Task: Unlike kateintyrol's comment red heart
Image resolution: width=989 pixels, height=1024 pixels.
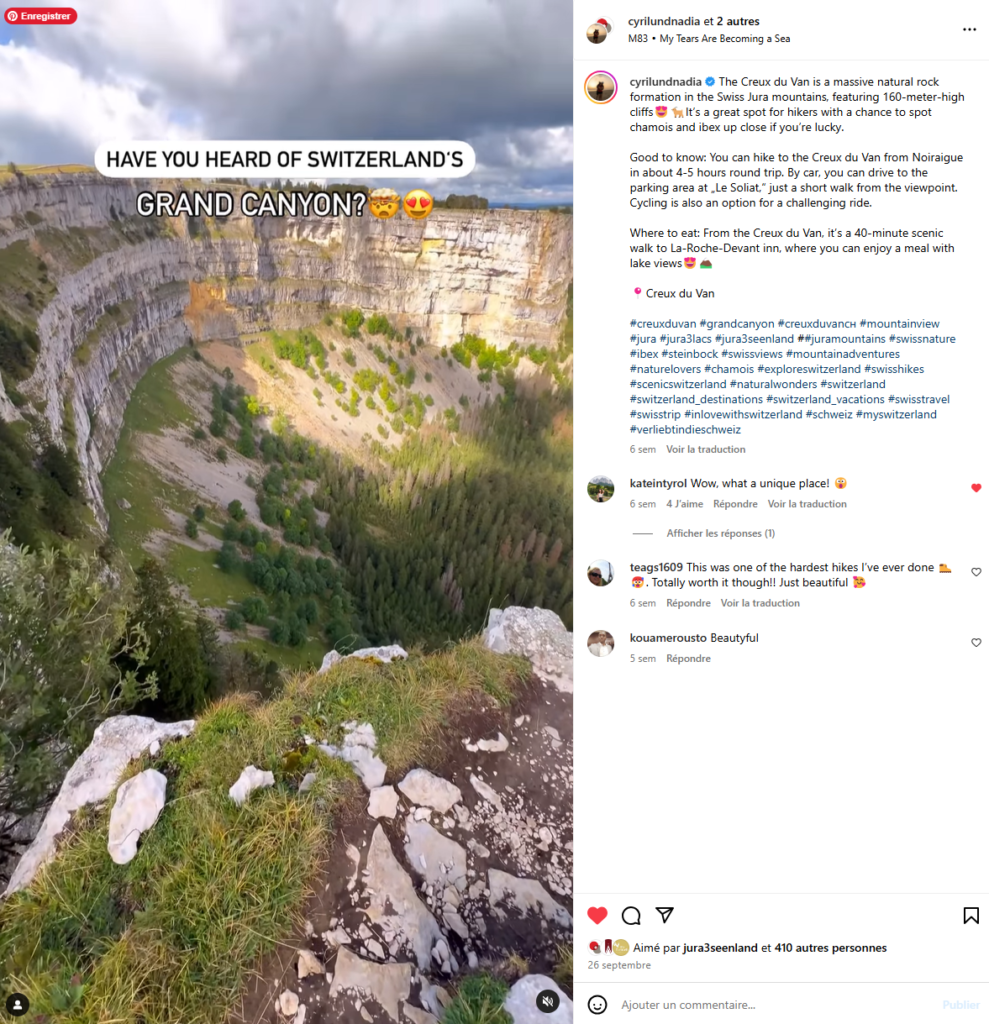Action: [x=976, y=488]
